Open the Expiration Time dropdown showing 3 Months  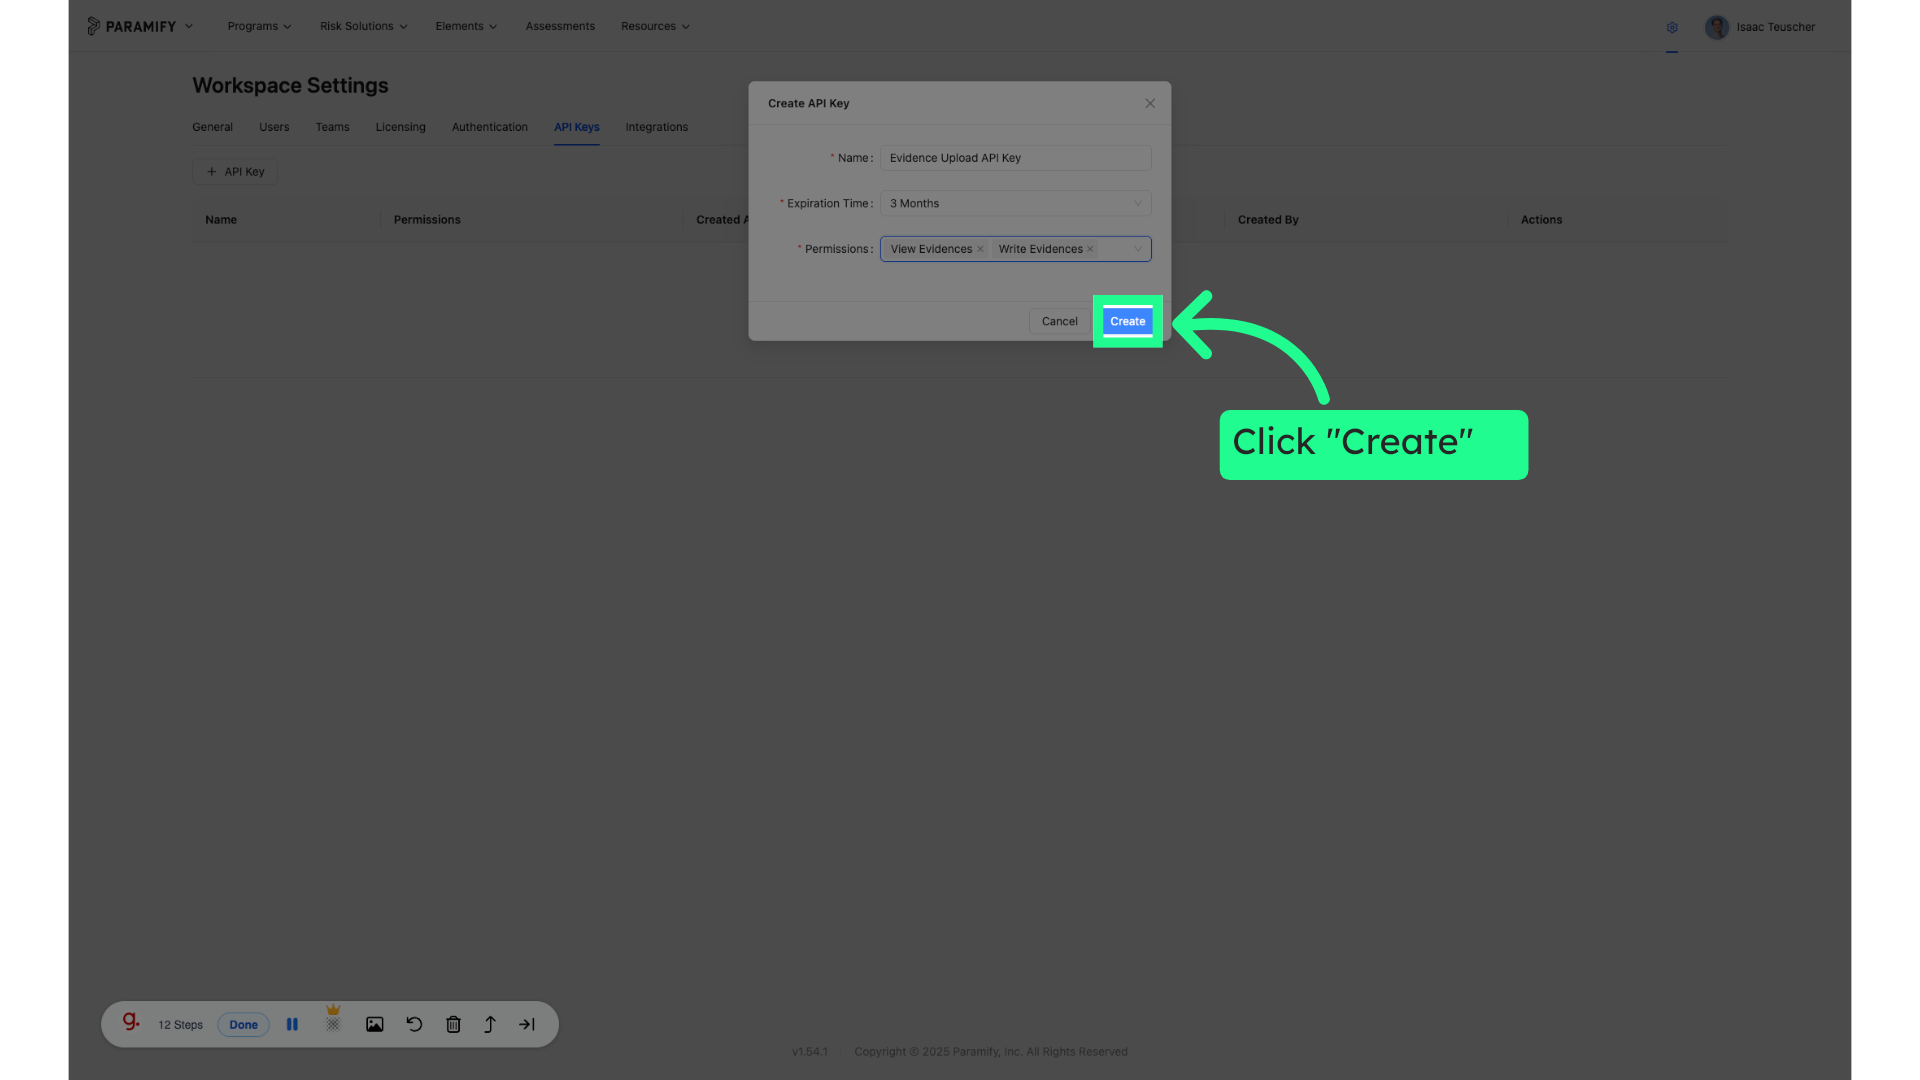pos(1015,204)
